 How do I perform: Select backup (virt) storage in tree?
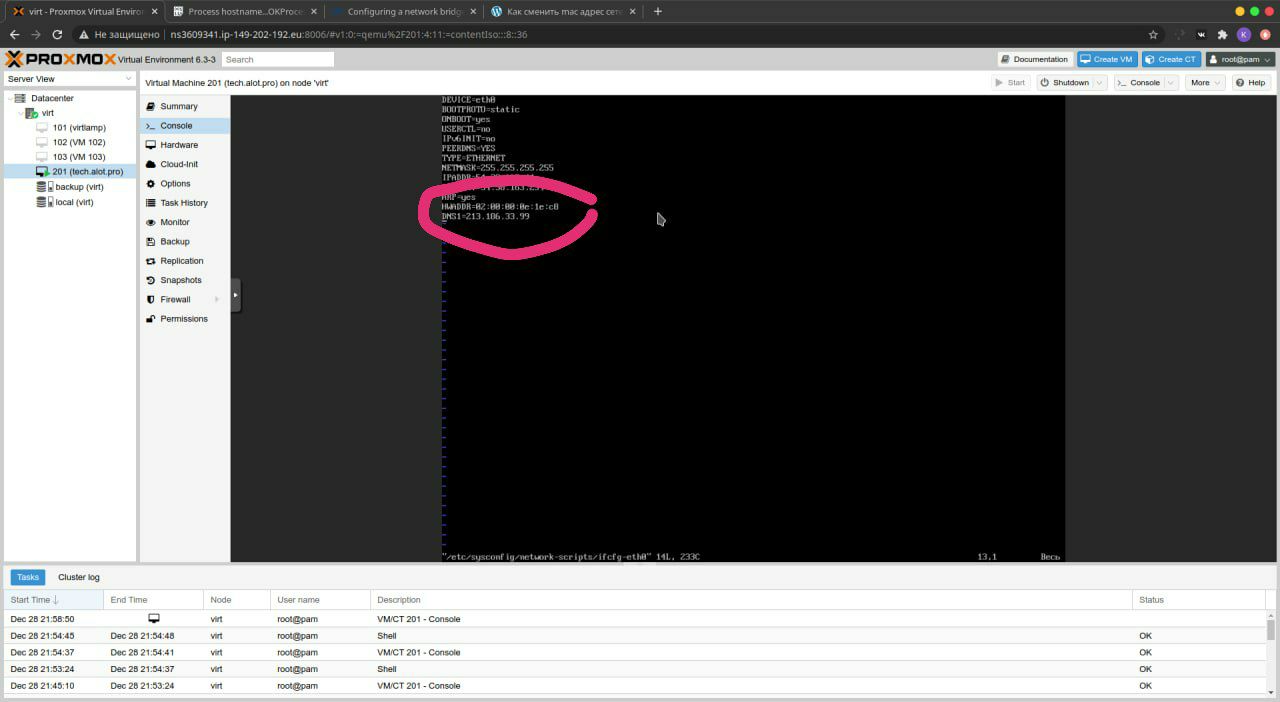[x=79, y=187]
